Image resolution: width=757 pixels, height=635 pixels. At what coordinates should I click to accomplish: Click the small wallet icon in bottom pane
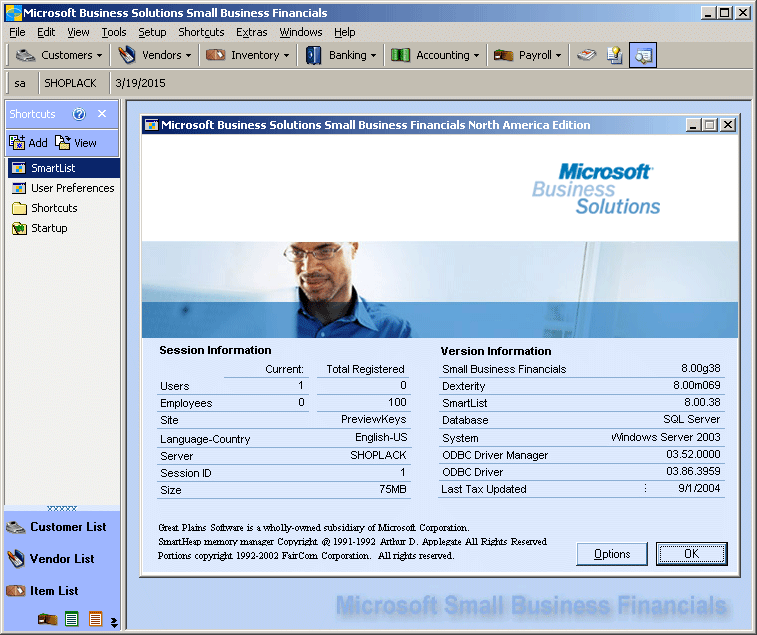[x=47, y=619]
